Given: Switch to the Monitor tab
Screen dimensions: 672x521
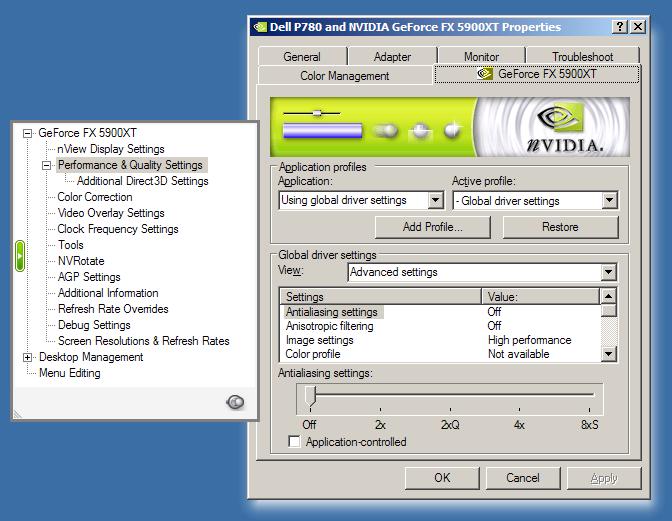Looking at the screenshot, I should coord(481,57).
